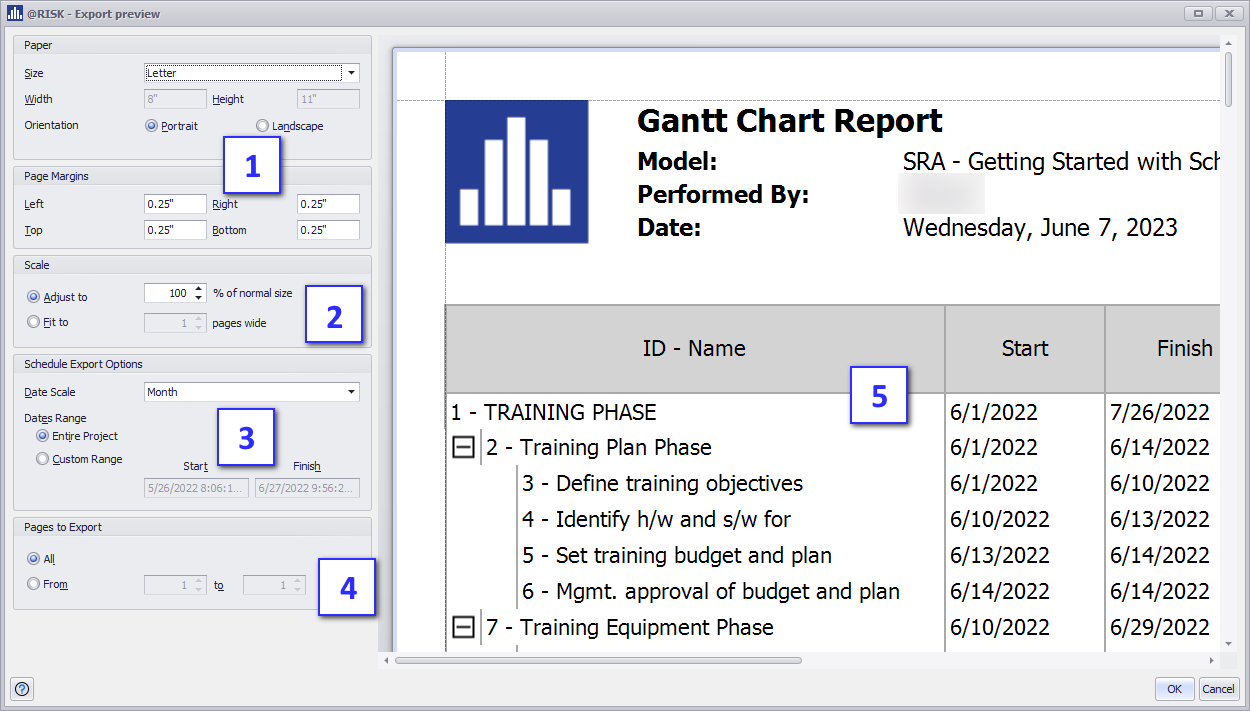Image resolution: width=1250 pixels, height=711 pixels.
Task: Select Custom Range for dates
Action: tap(42, 459)
